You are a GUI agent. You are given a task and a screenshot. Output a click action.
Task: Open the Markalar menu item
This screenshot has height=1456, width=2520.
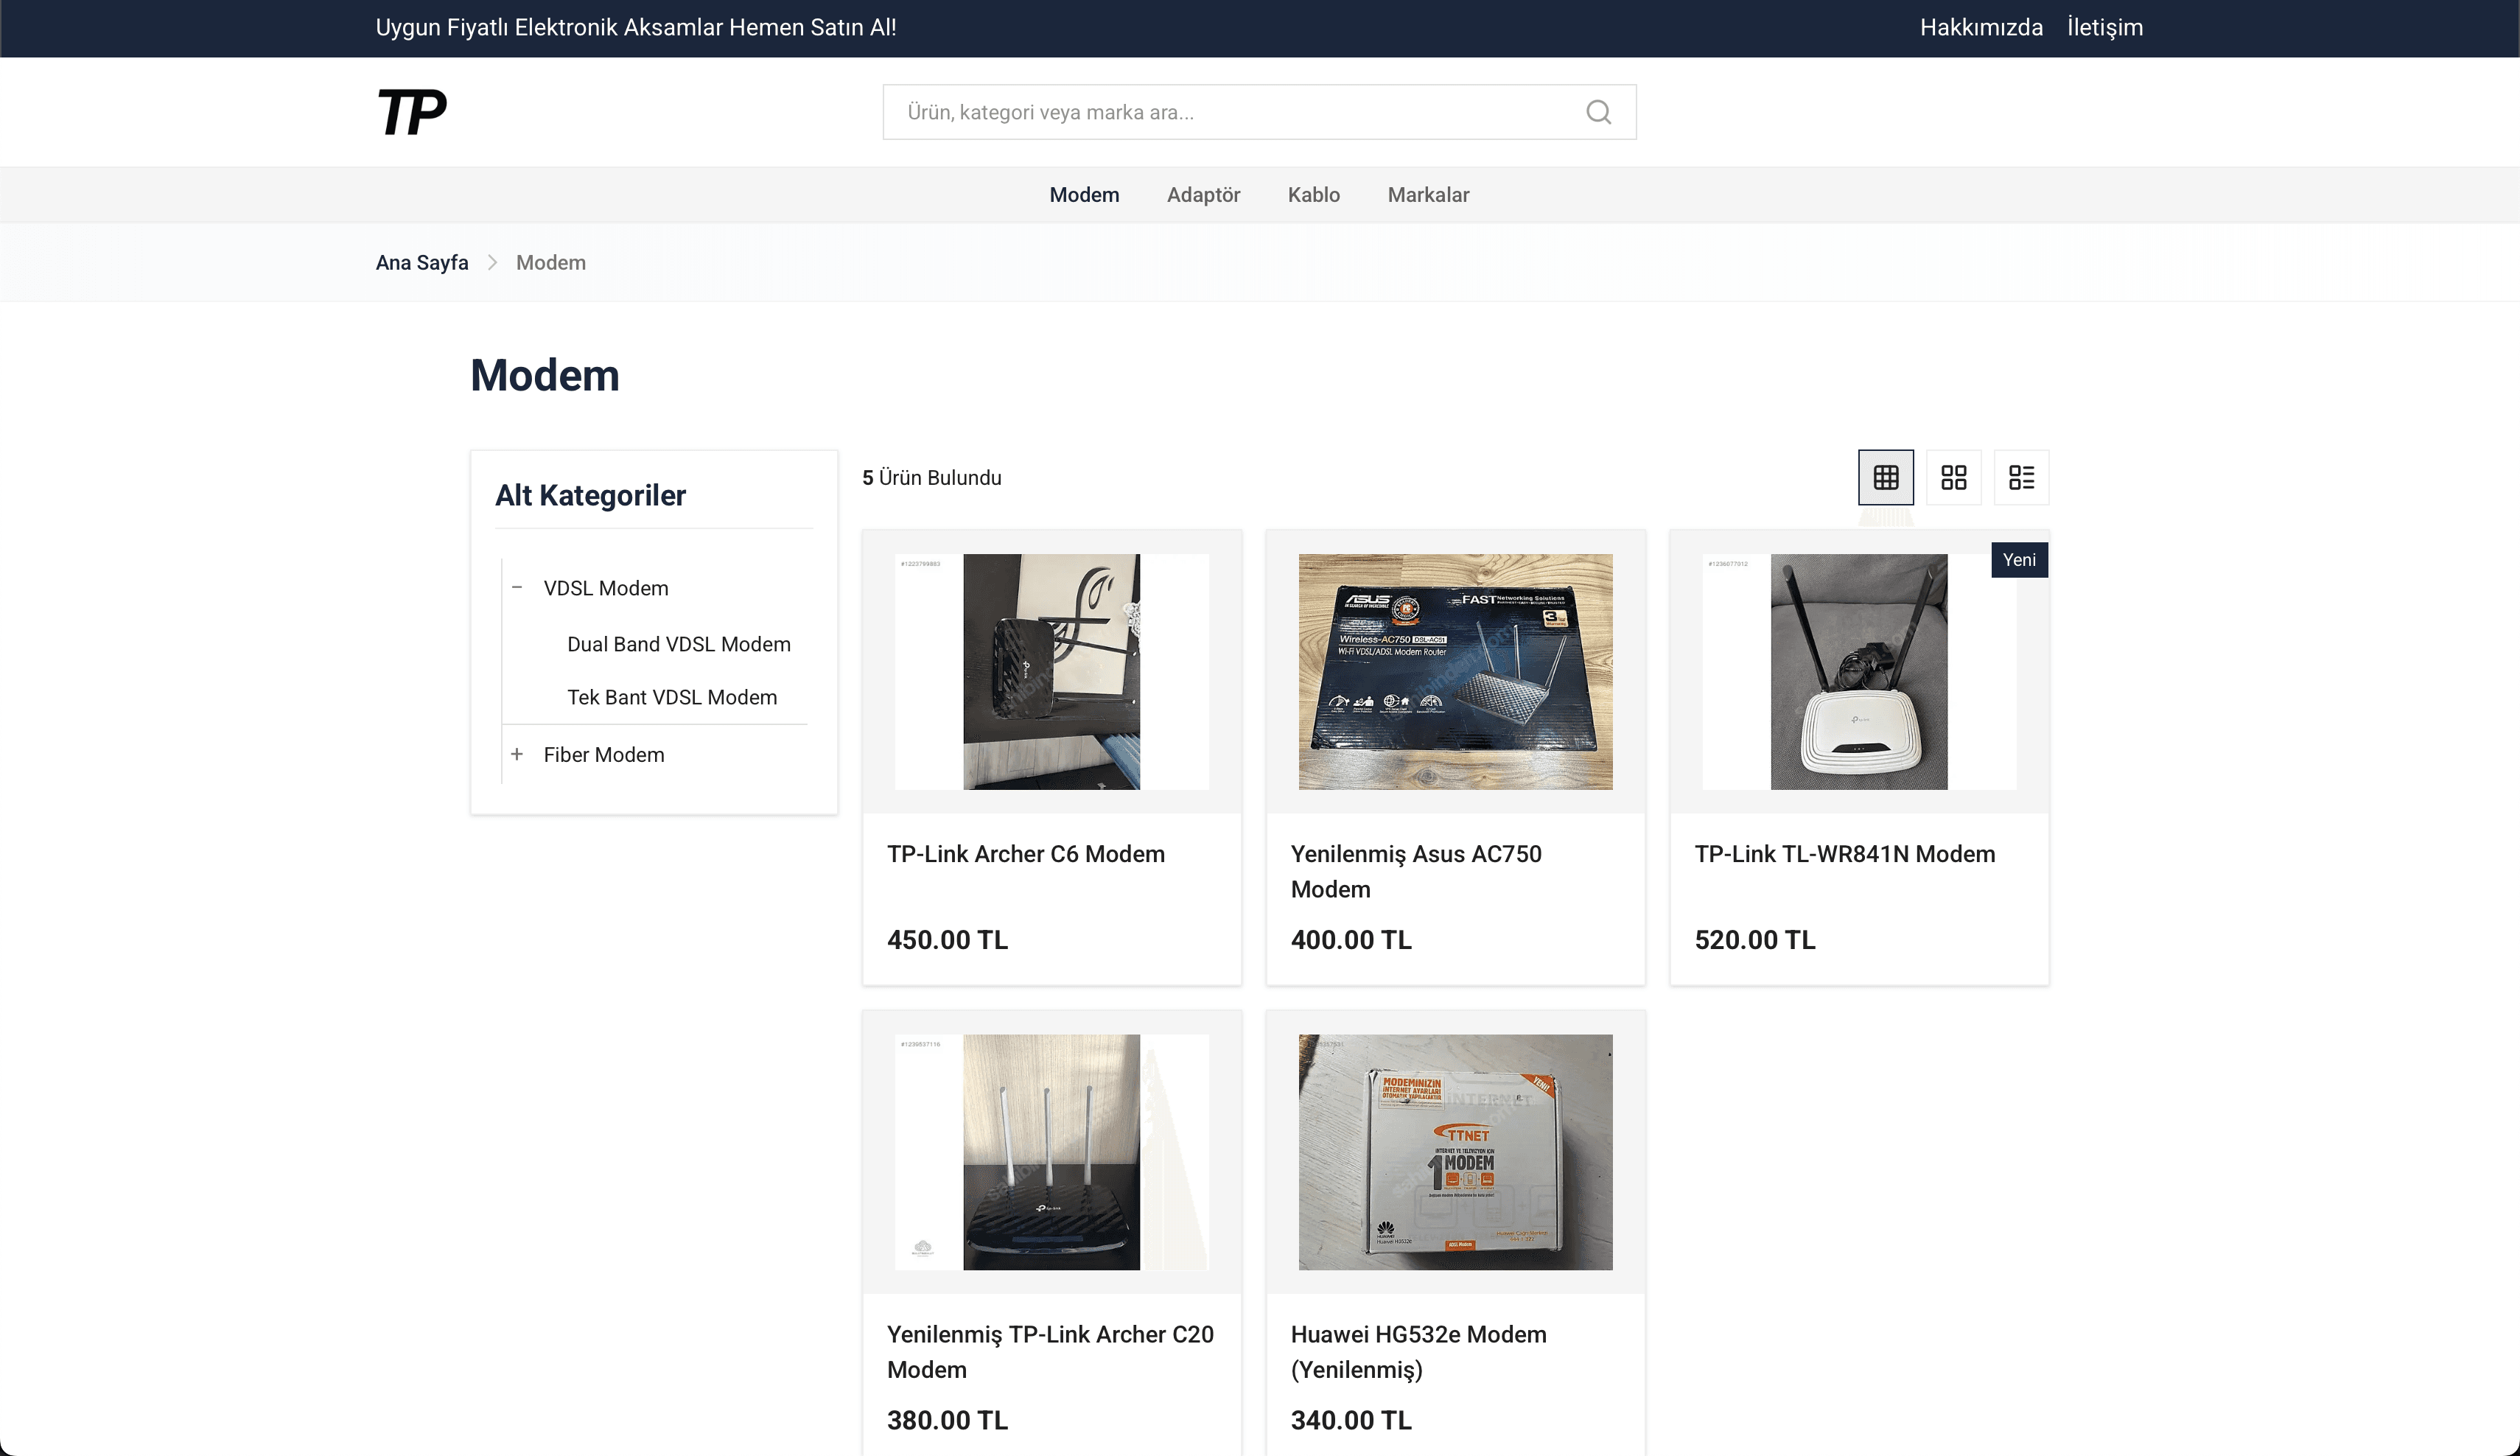click(x=1428, y=195)
